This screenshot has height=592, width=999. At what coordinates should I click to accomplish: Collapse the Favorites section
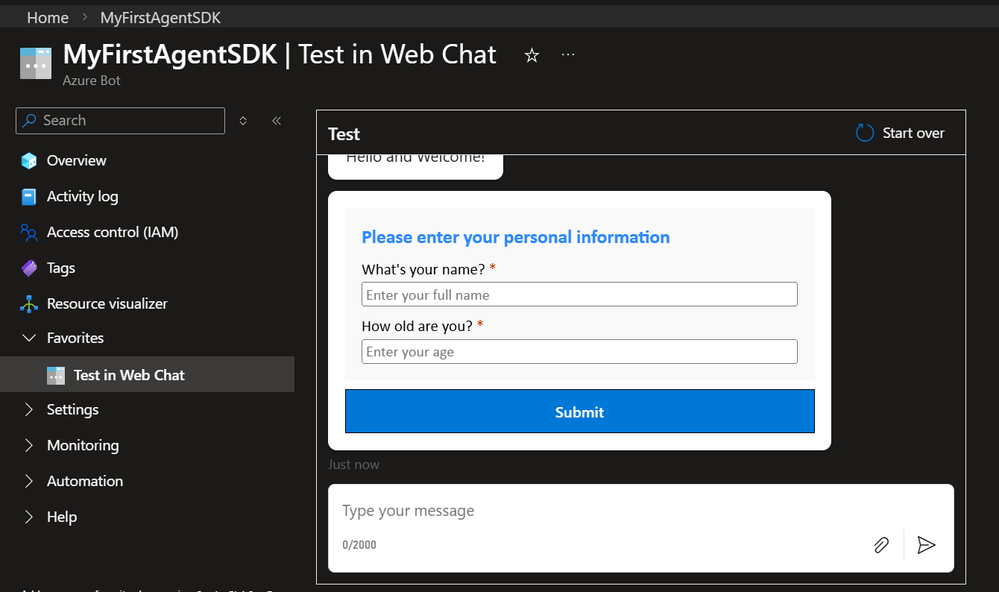29,338
